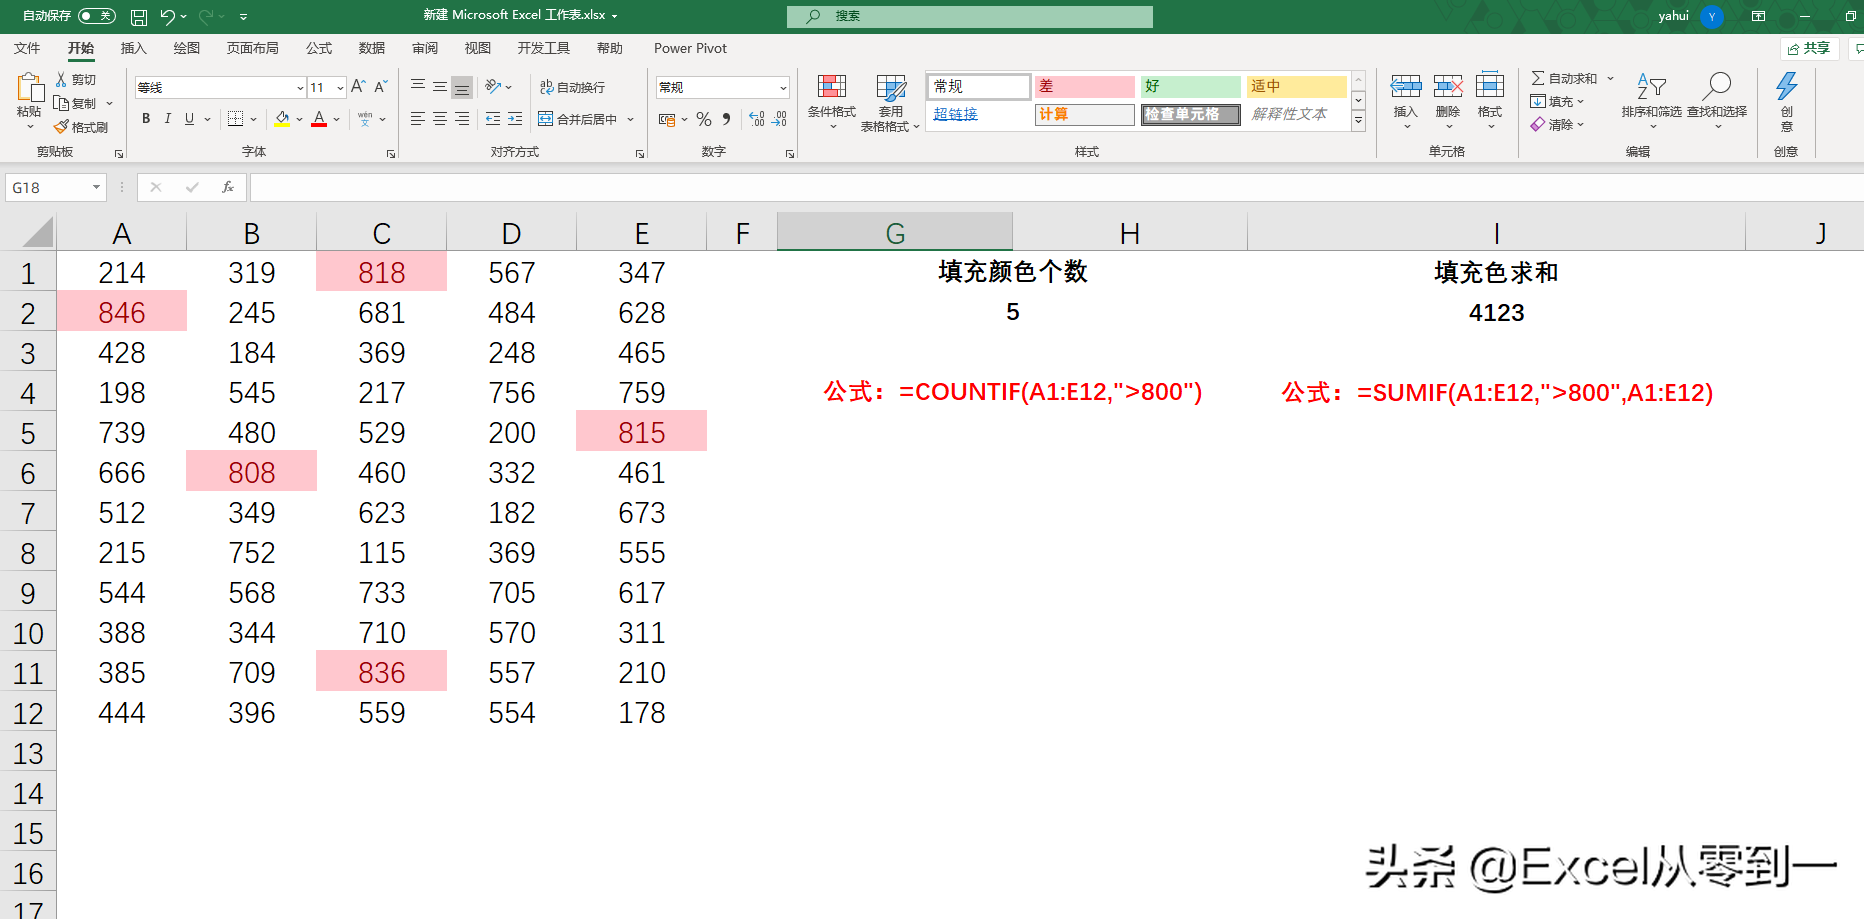Expand the Name Box dropdown arrow

(x=96, y=187)
